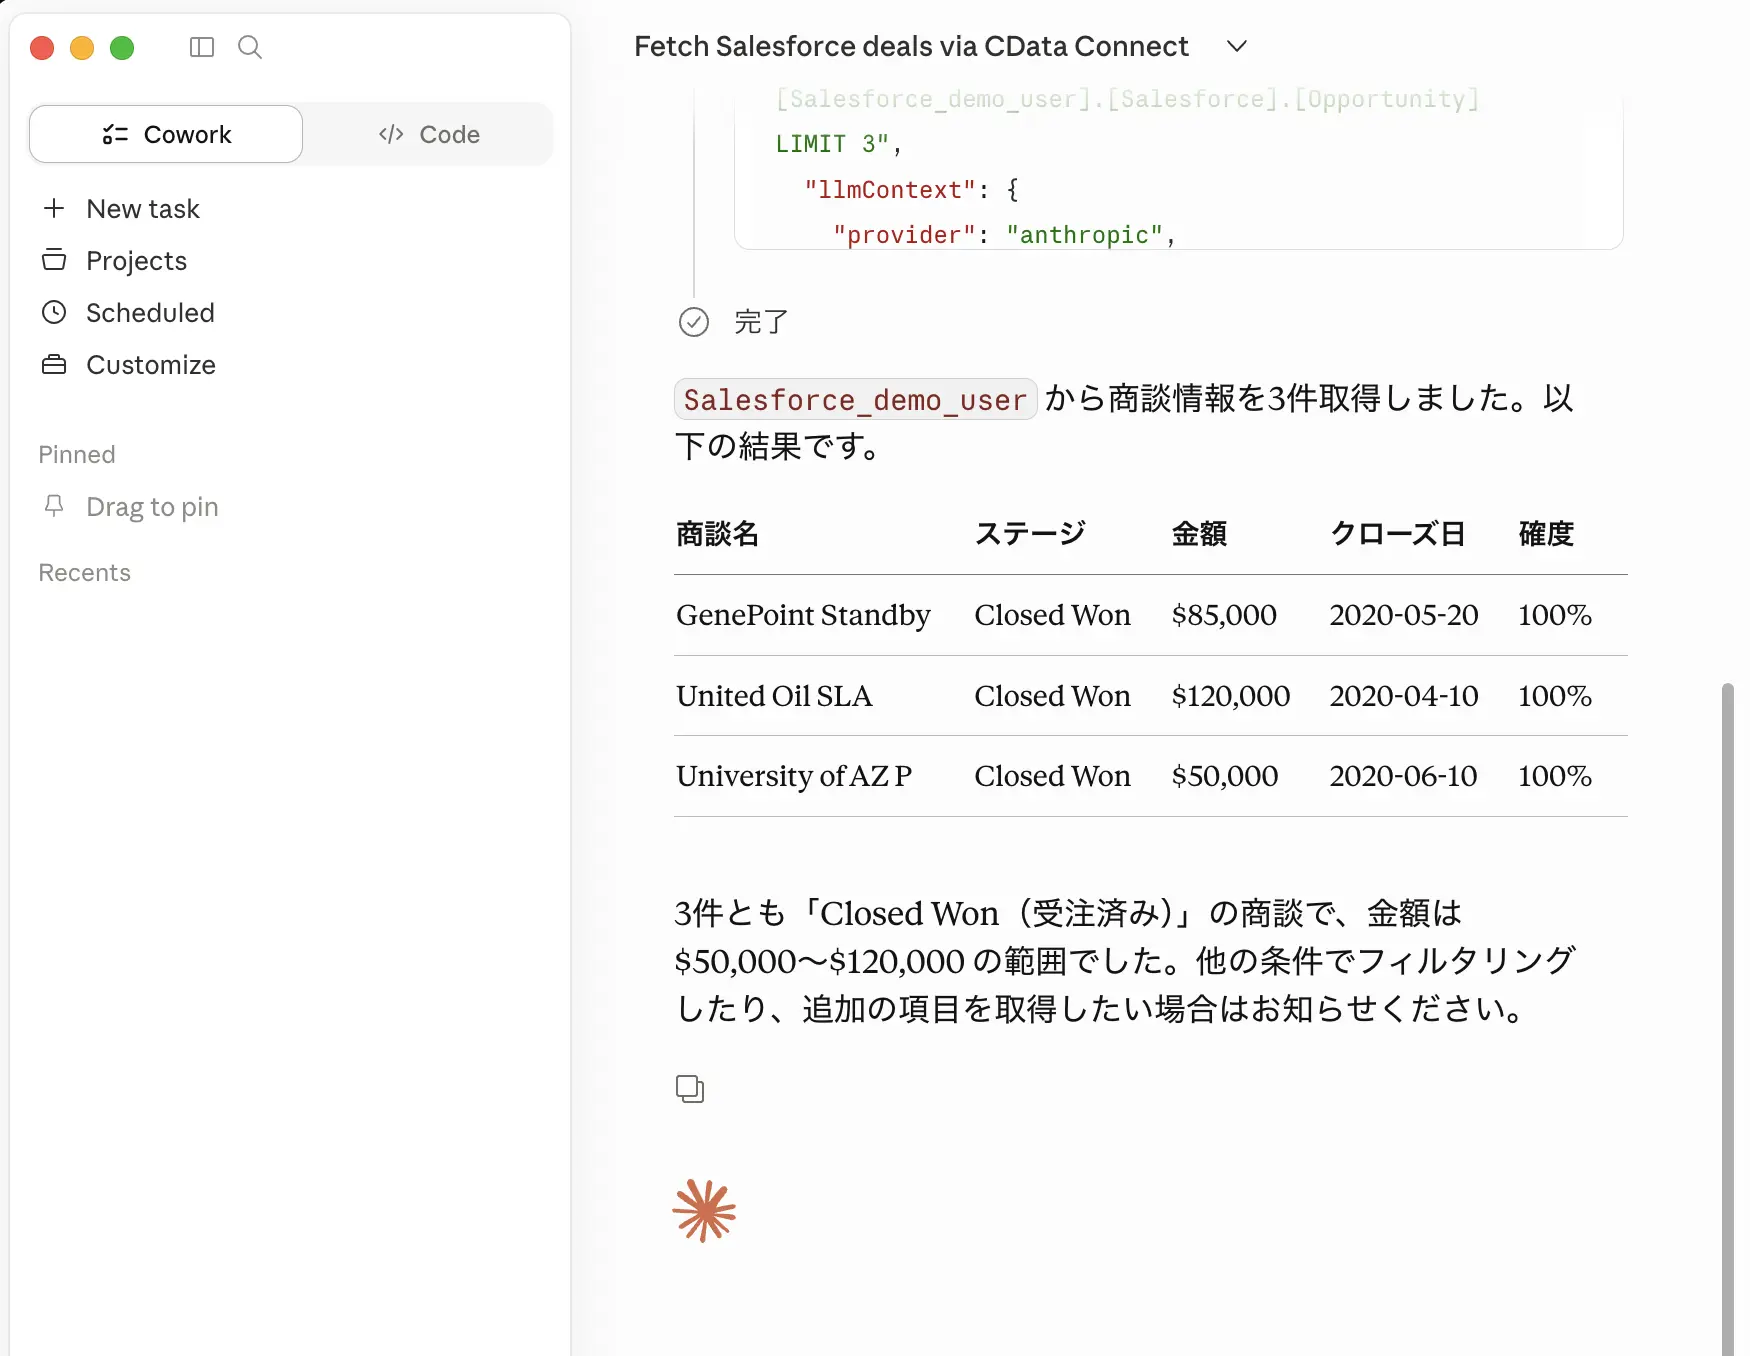Click the 2020-05-20 close date
The image size is (1750, 1356).
tap(1404, 615)
